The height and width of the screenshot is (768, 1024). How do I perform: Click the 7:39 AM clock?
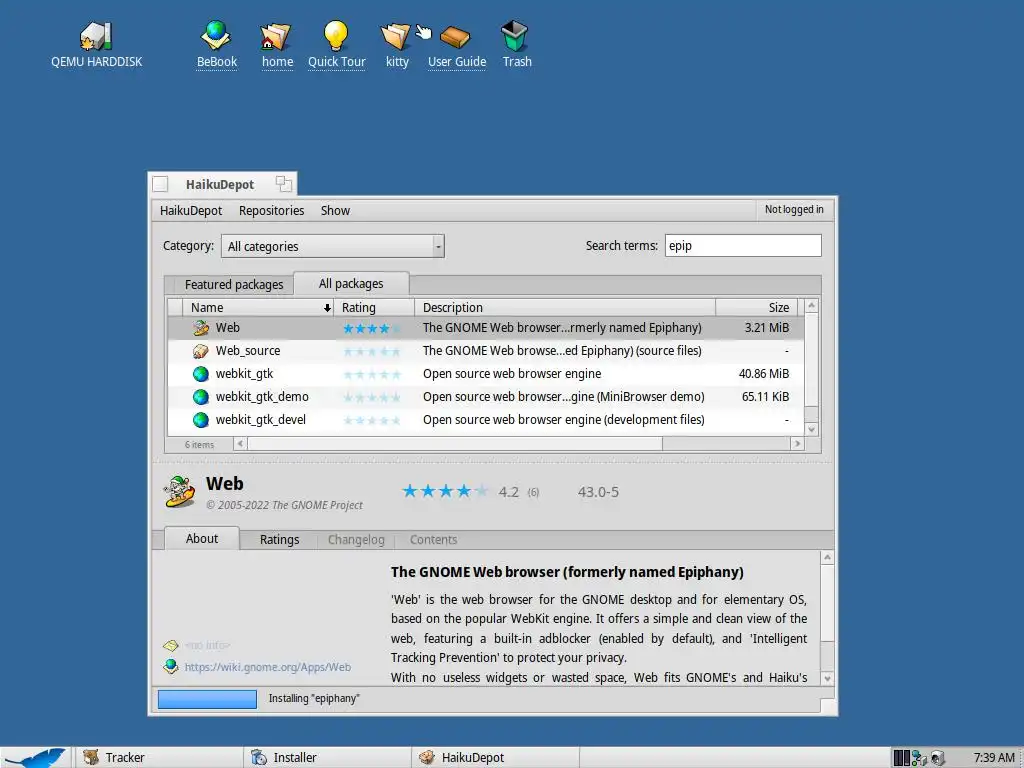coord(994,758)
